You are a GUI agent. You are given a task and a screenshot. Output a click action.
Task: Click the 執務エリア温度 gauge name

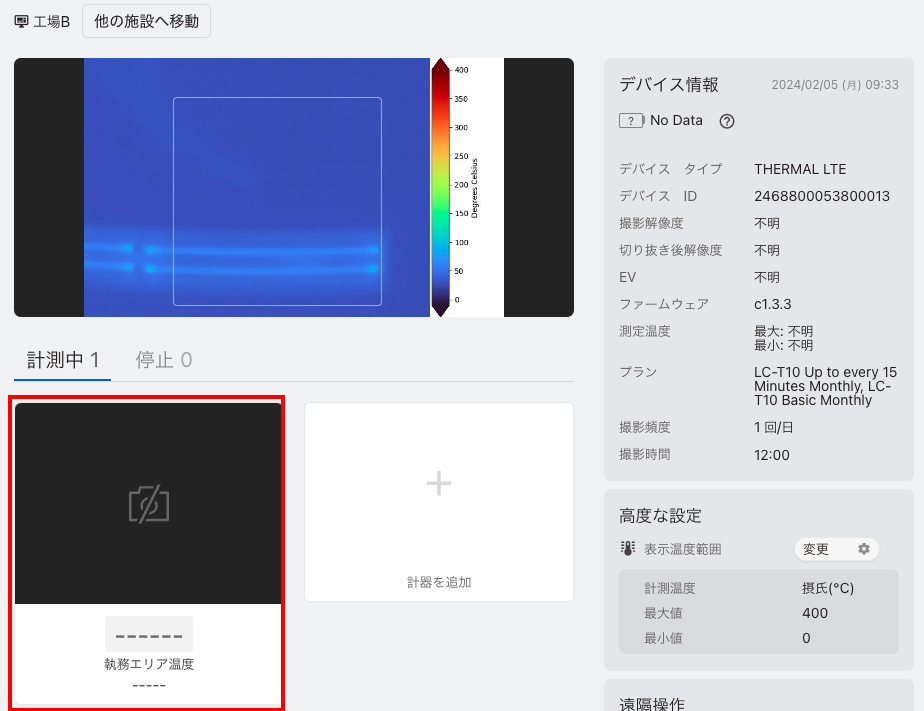[x=148, y=664]
